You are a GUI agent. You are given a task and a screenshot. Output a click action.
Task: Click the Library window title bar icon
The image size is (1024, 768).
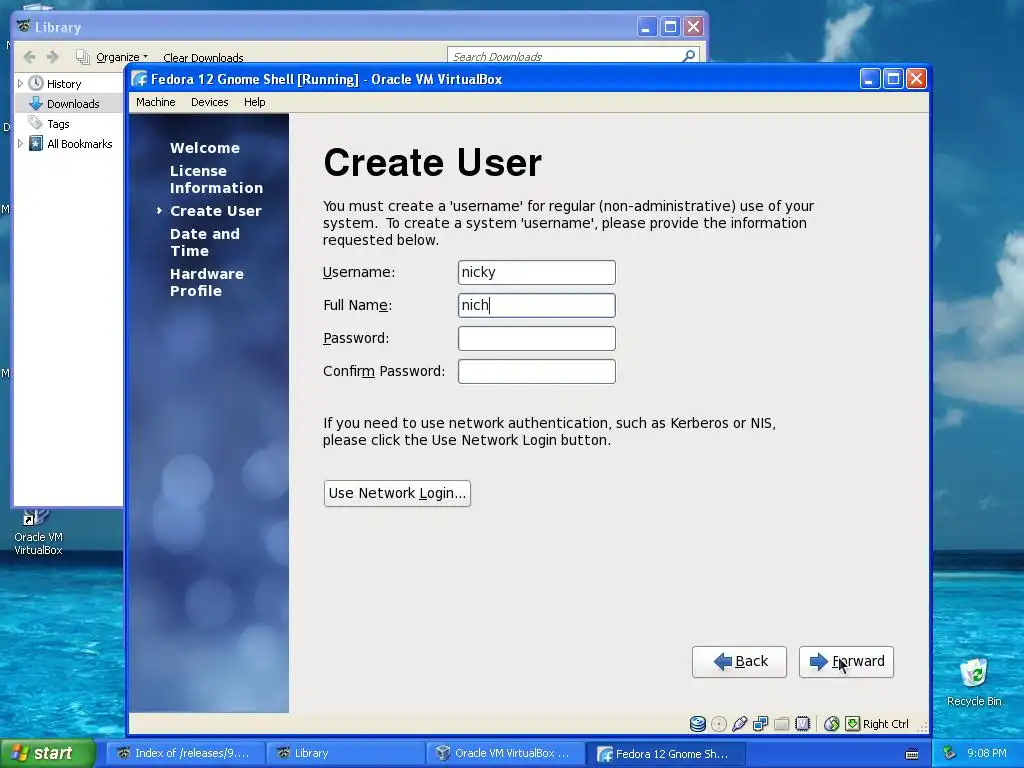click(x=24, y=27)
